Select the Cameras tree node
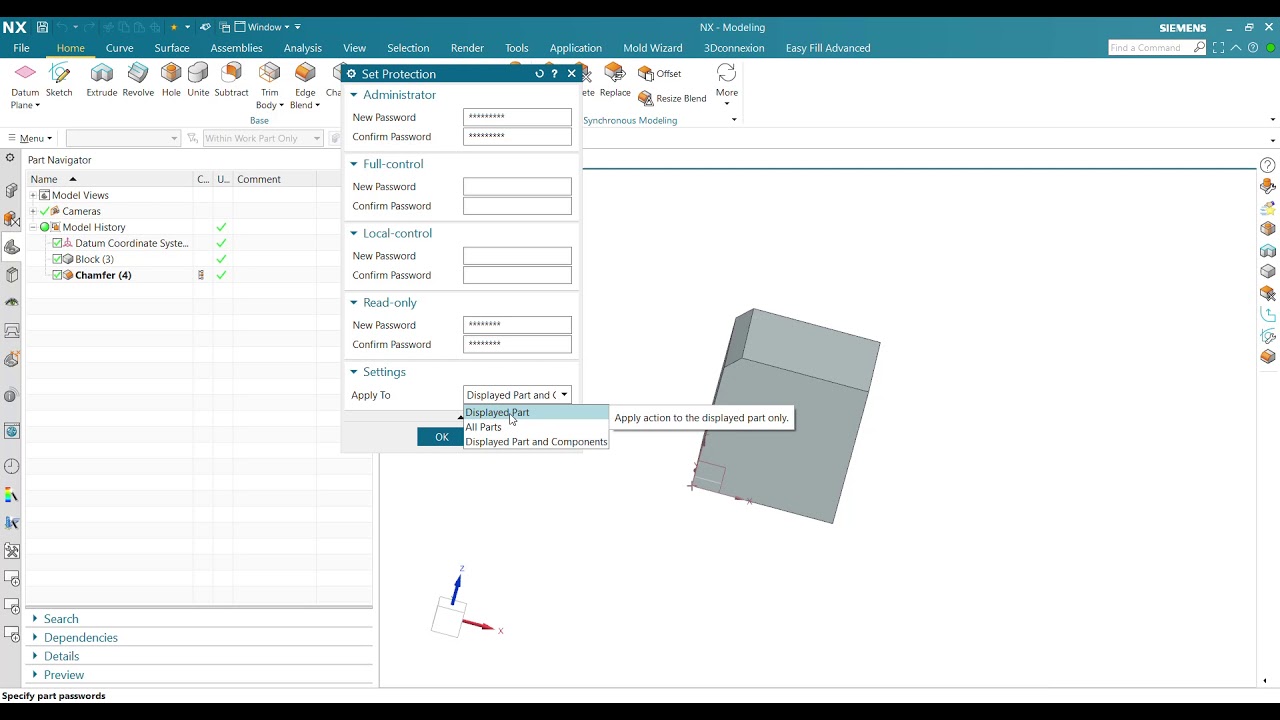1280x720 pixels. [81, 211]
